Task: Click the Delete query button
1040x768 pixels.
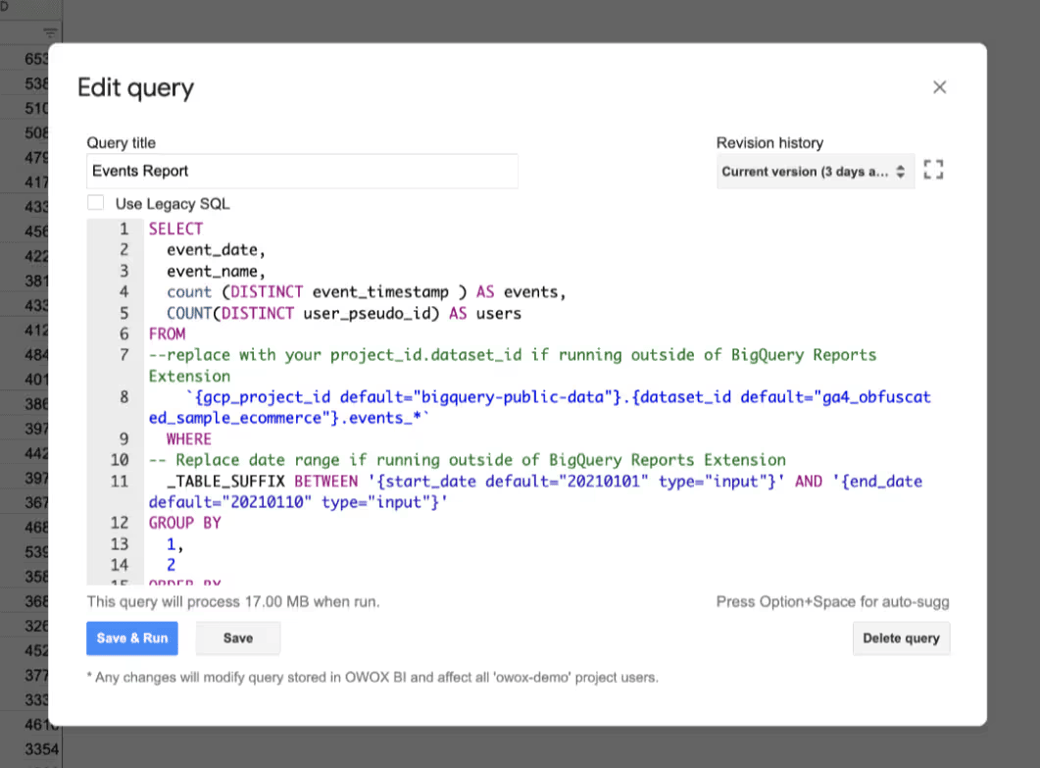Action: [x=901, y=638]
